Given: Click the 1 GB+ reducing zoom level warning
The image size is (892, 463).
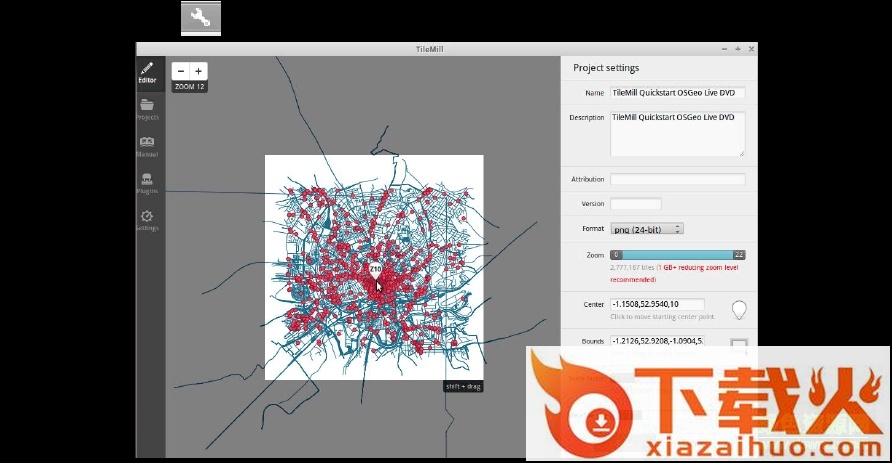Looking at the screenshot, I should (x=674, y=274).
